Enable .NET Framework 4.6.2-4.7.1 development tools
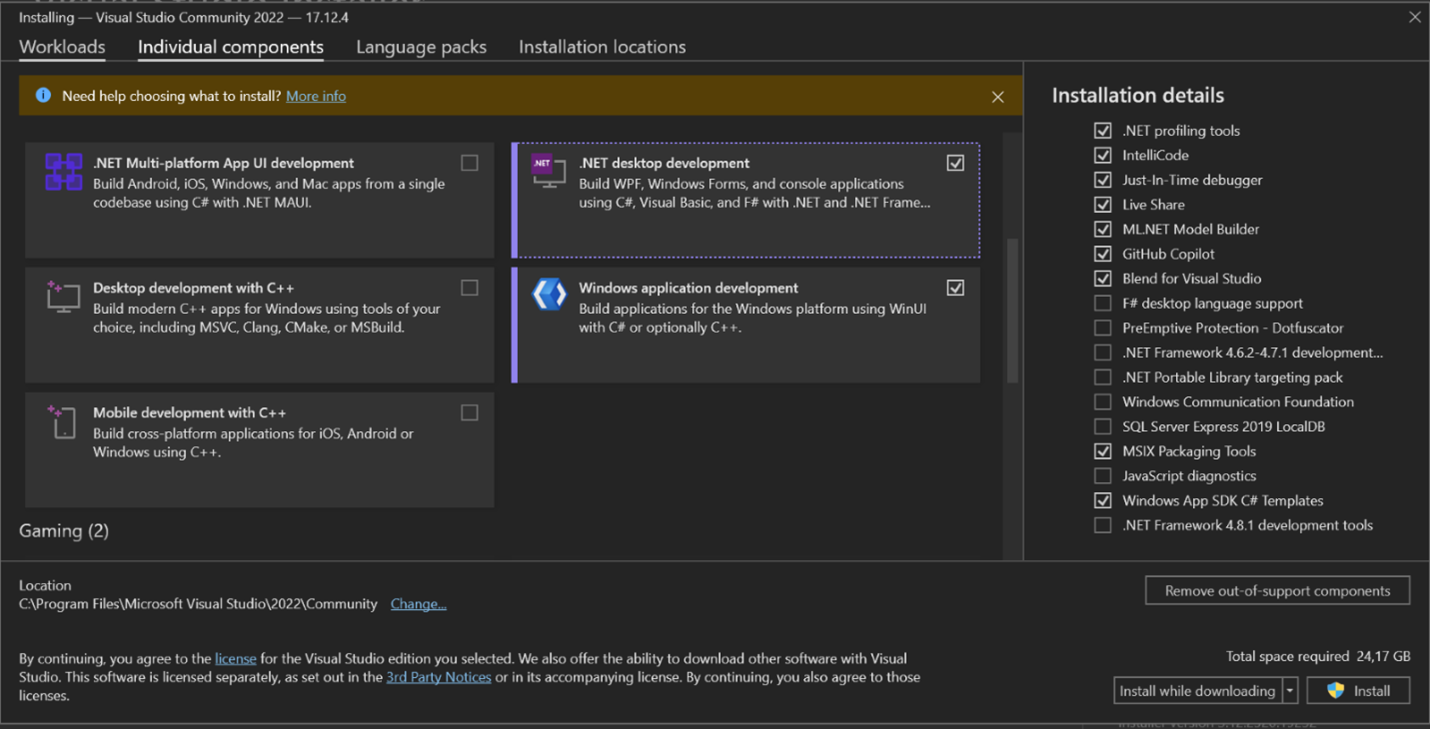This screenshot has width=1430, height=729. tap(1102, 352)
